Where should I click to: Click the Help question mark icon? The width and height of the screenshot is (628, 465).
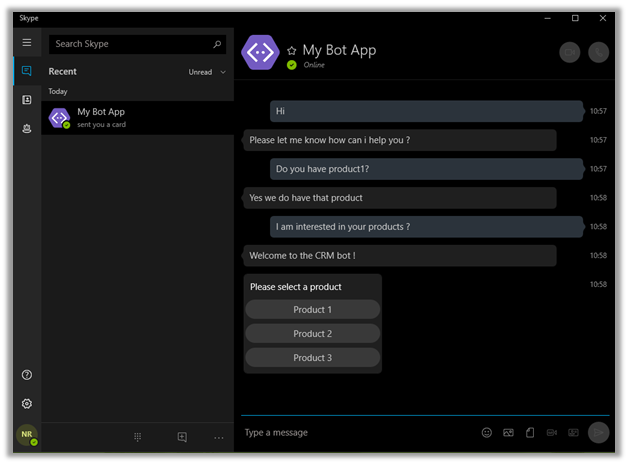(27, 375)
